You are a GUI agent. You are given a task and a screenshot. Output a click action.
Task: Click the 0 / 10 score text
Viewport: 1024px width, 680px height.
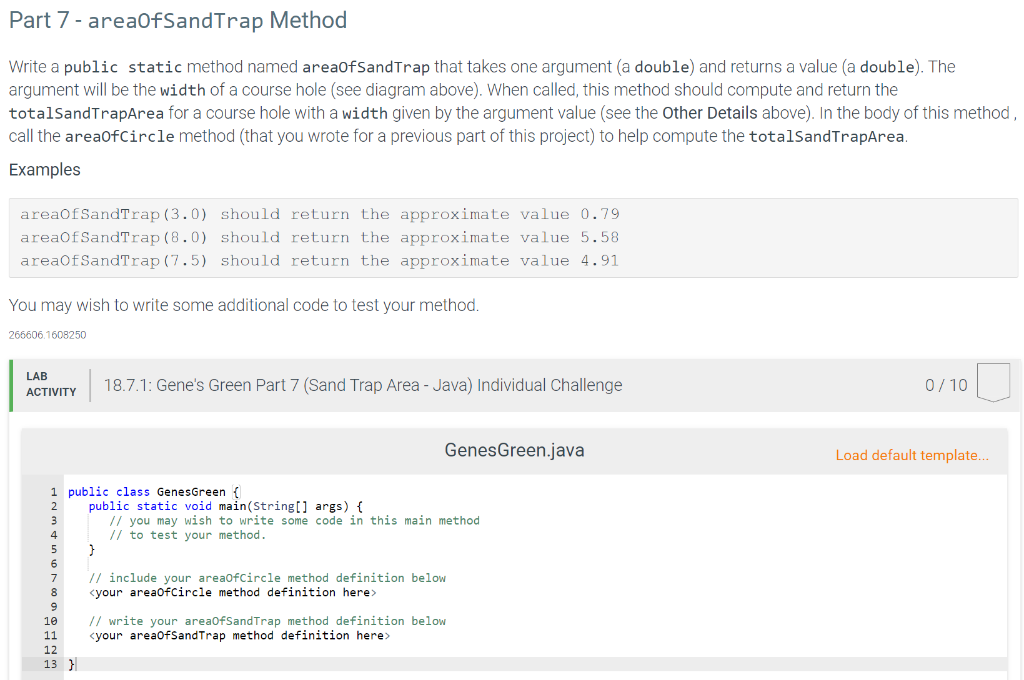pyautogui.click(x=946, y=385)
